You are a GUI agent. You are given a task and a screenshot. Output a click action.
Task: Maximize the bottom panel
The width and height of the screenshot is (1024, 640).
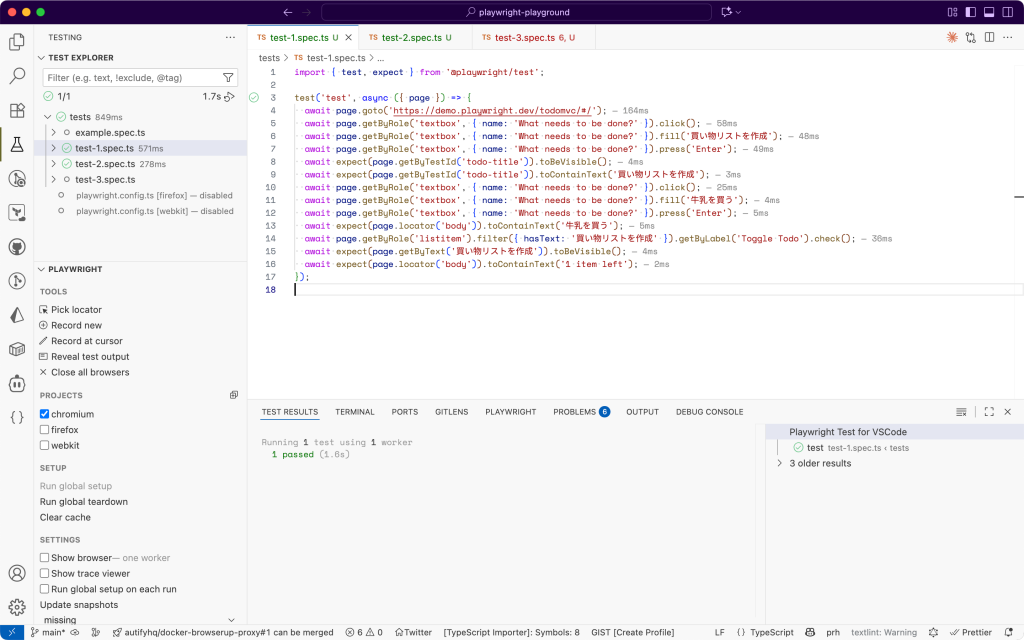pyautogui.click(x=989, y=412)
